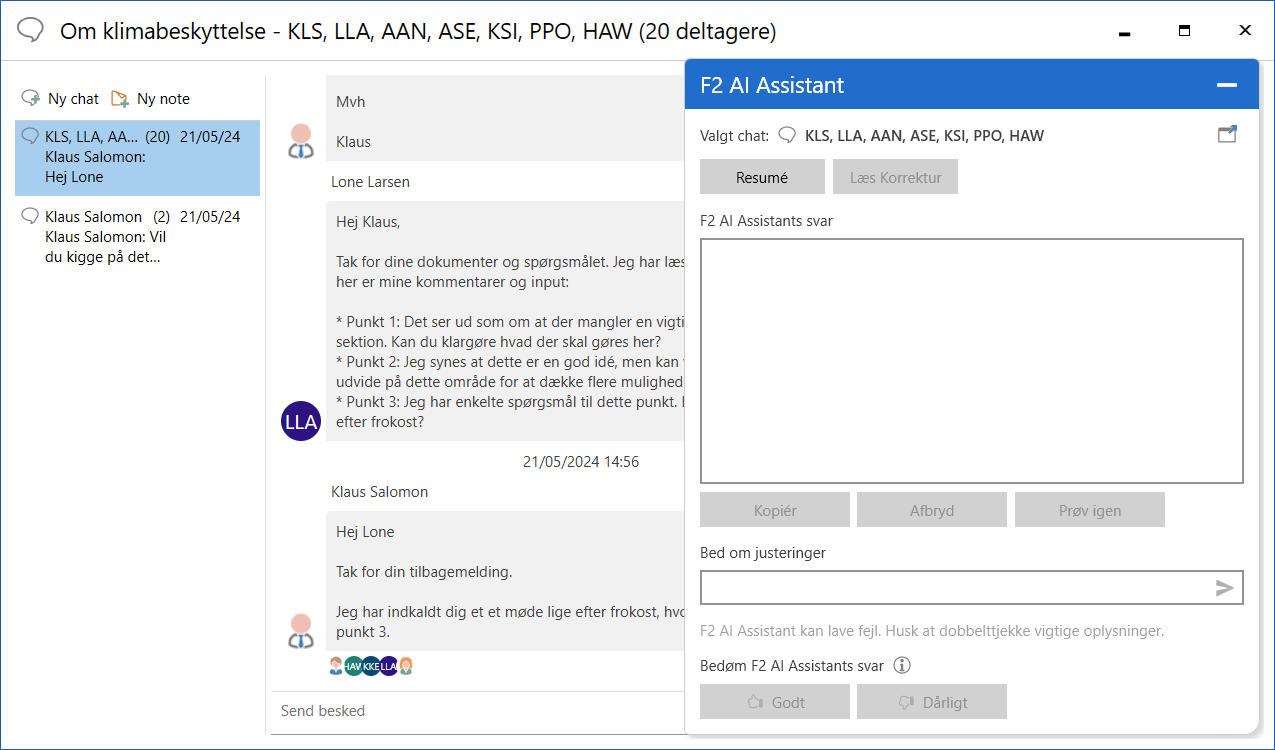Create a new note with Ny note
The width and height of the screenshot is (1275, 750).
[150, 99]
